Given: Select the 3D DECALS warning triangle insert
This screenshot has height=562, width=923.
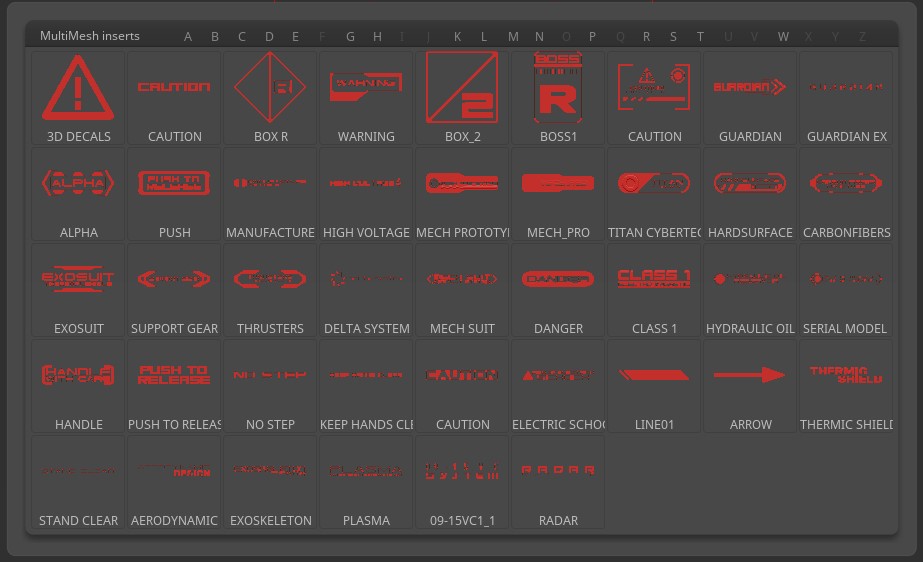Looking at the screenshot, I should coord(78,98).
